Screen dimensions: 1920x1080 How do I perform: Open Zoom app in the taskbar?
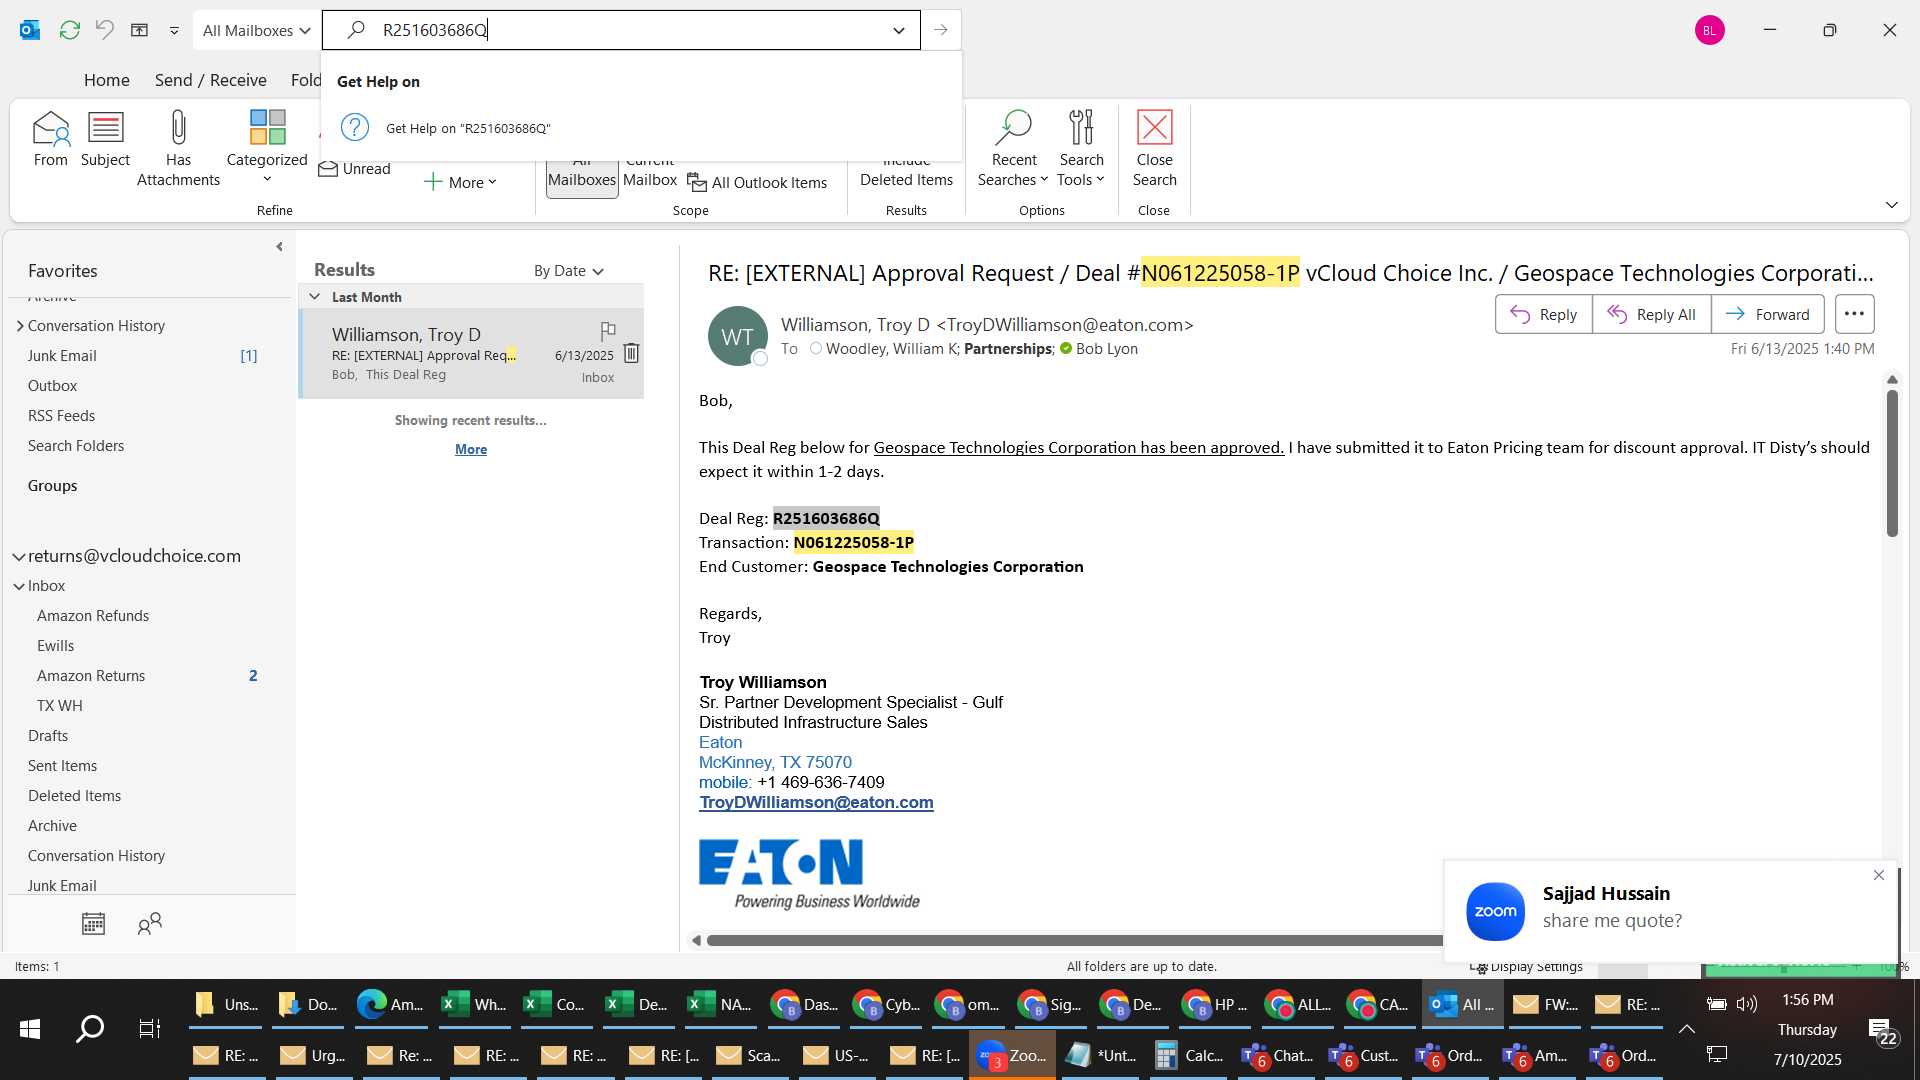[1012, 1055]
